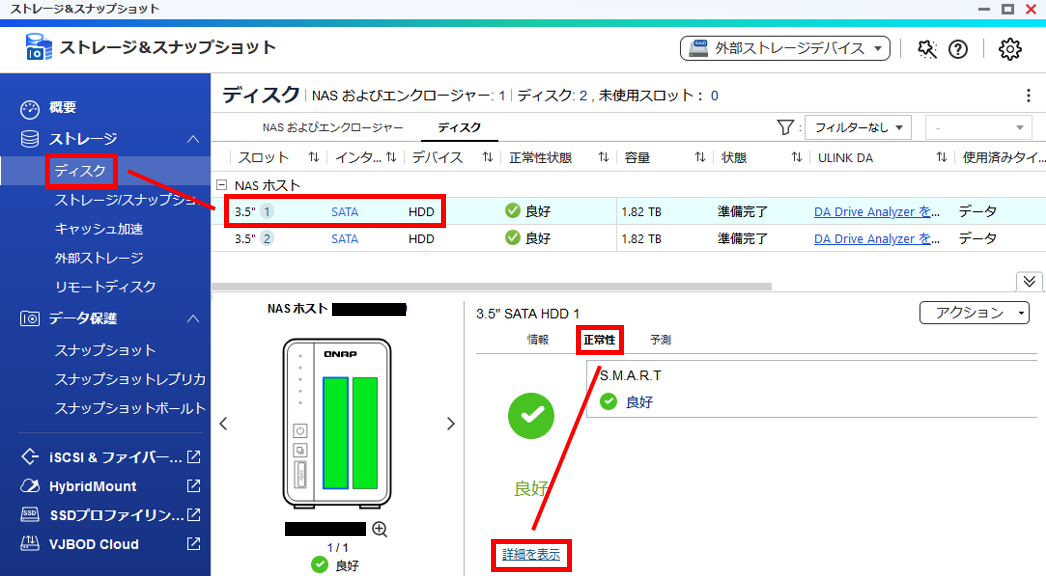
Task: Open the disabled dropdown beside the filter
Action: point(979,127)
